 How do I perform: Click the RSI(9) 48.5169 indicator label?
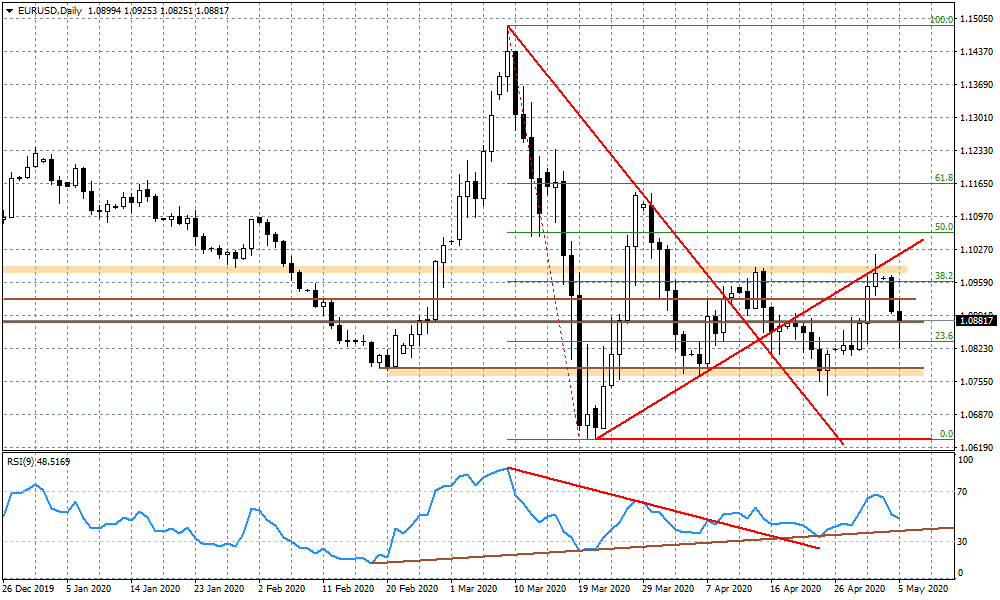(39, 461)
